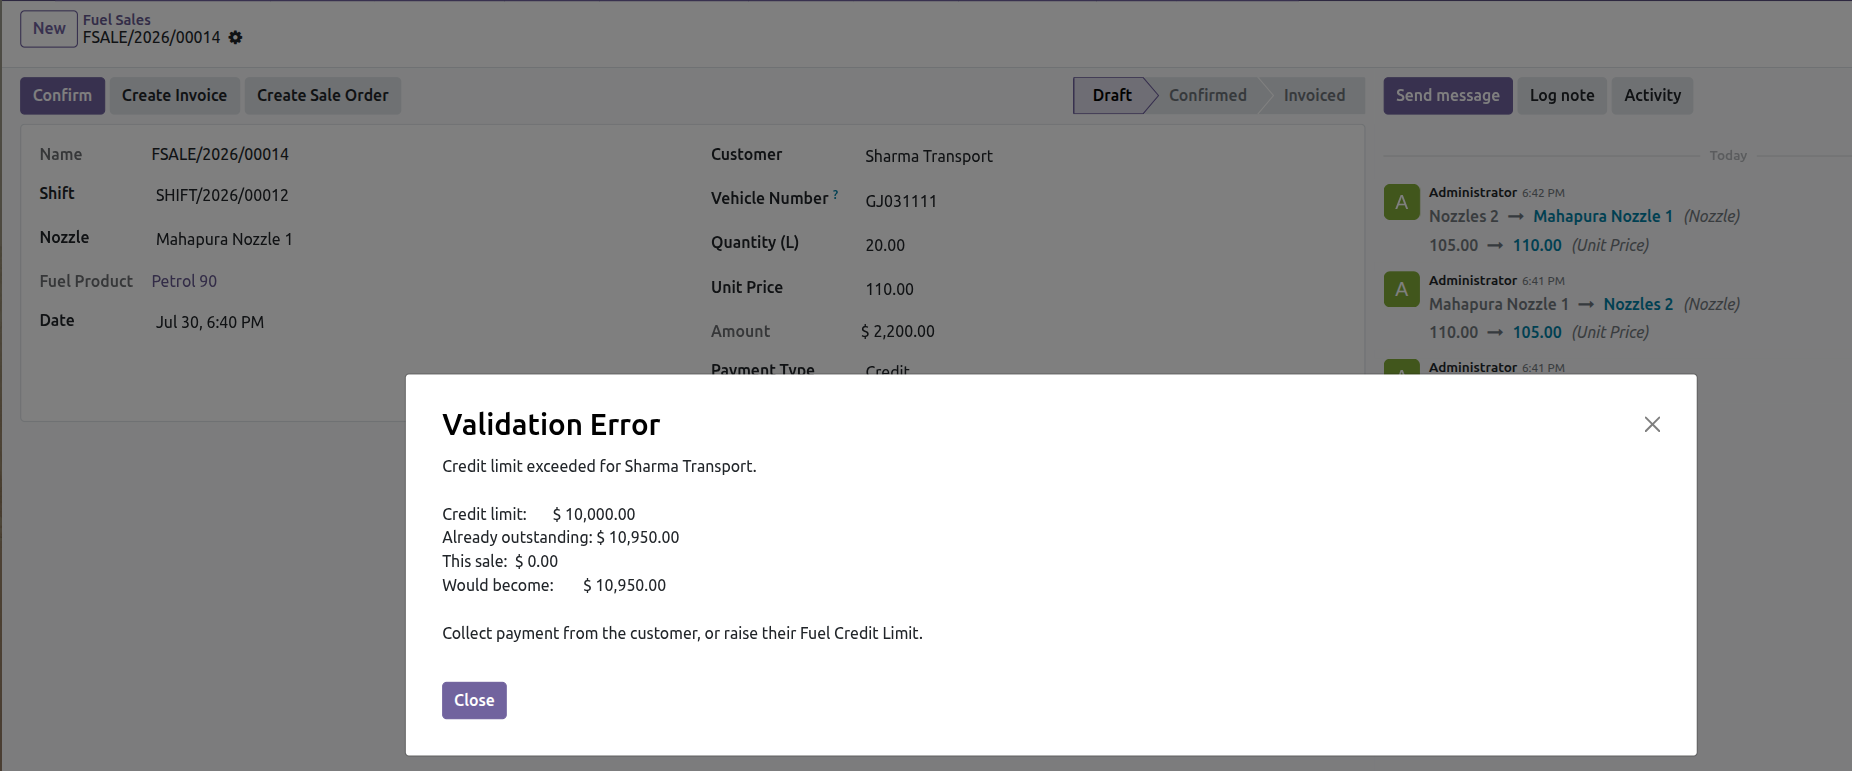Click the Mahapura Nozzle 1 new value in the 6:42 PM log
This screenshot has height=771, width=1852.
[1603, 216]
